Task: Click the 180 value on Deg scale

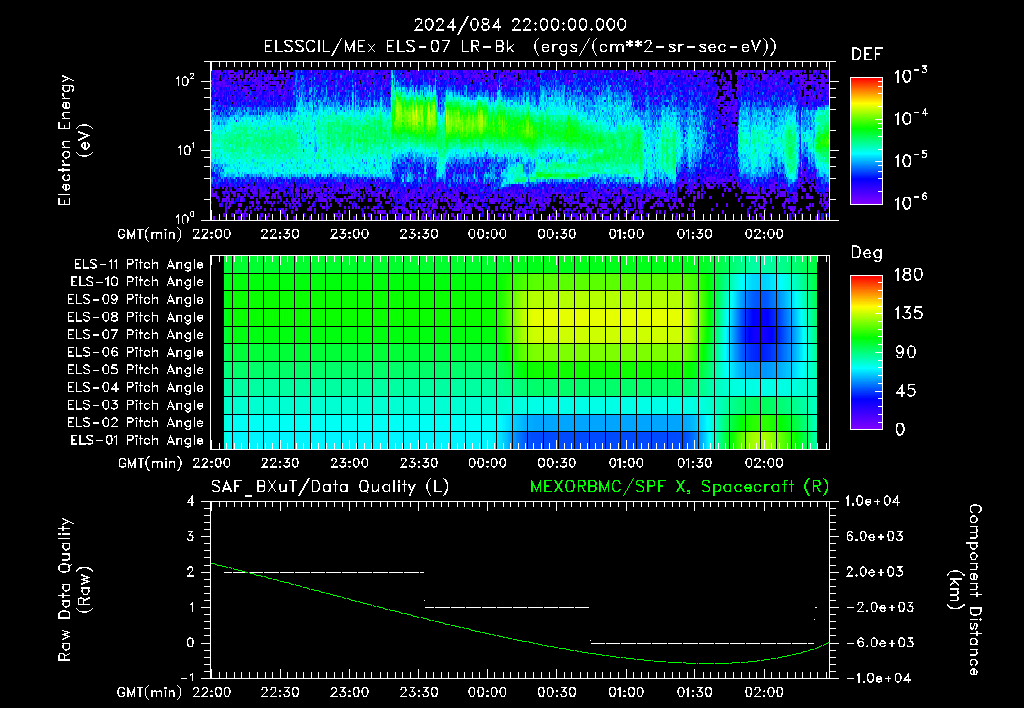Action: tap(908, 275)
